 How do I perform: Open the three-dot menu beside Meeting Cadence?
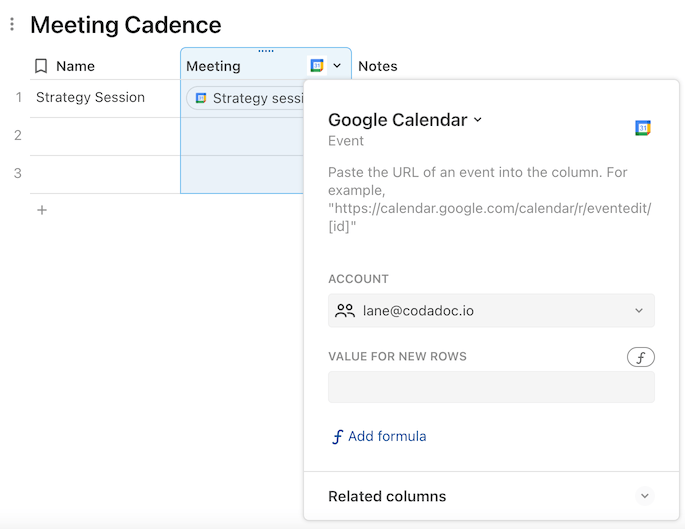[x=12, y=24]
